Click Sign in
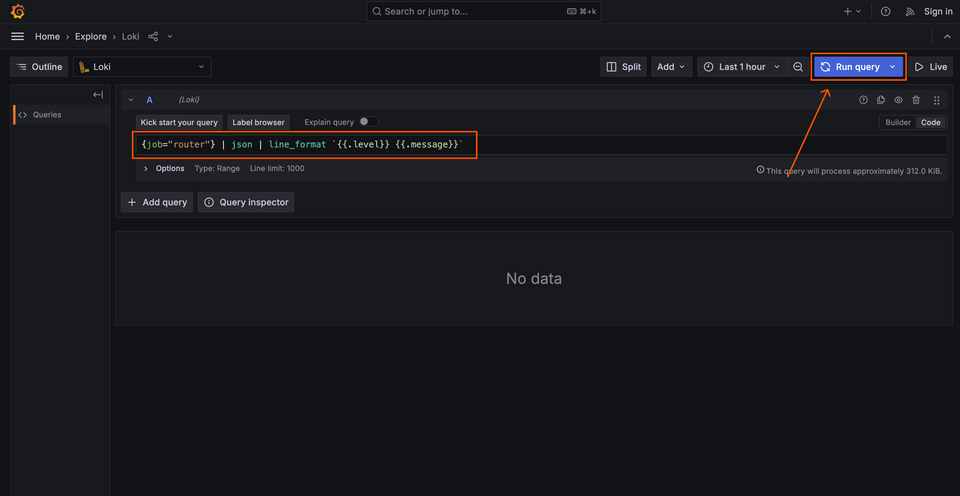960x496 pixels. coord(938,12)
